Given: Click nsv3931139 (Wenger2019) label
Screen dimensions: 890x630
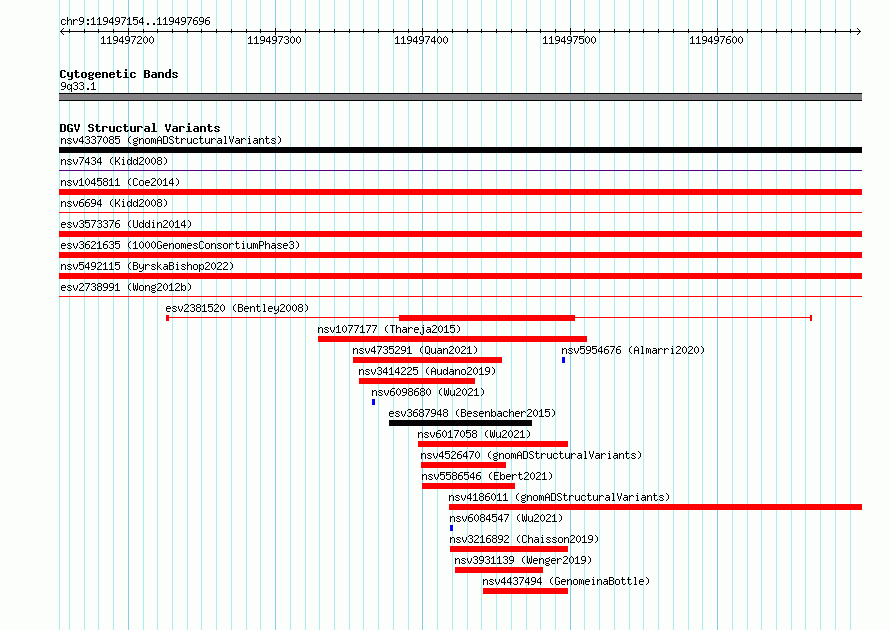Looking at the screenshot, I should tap(523, 560).
